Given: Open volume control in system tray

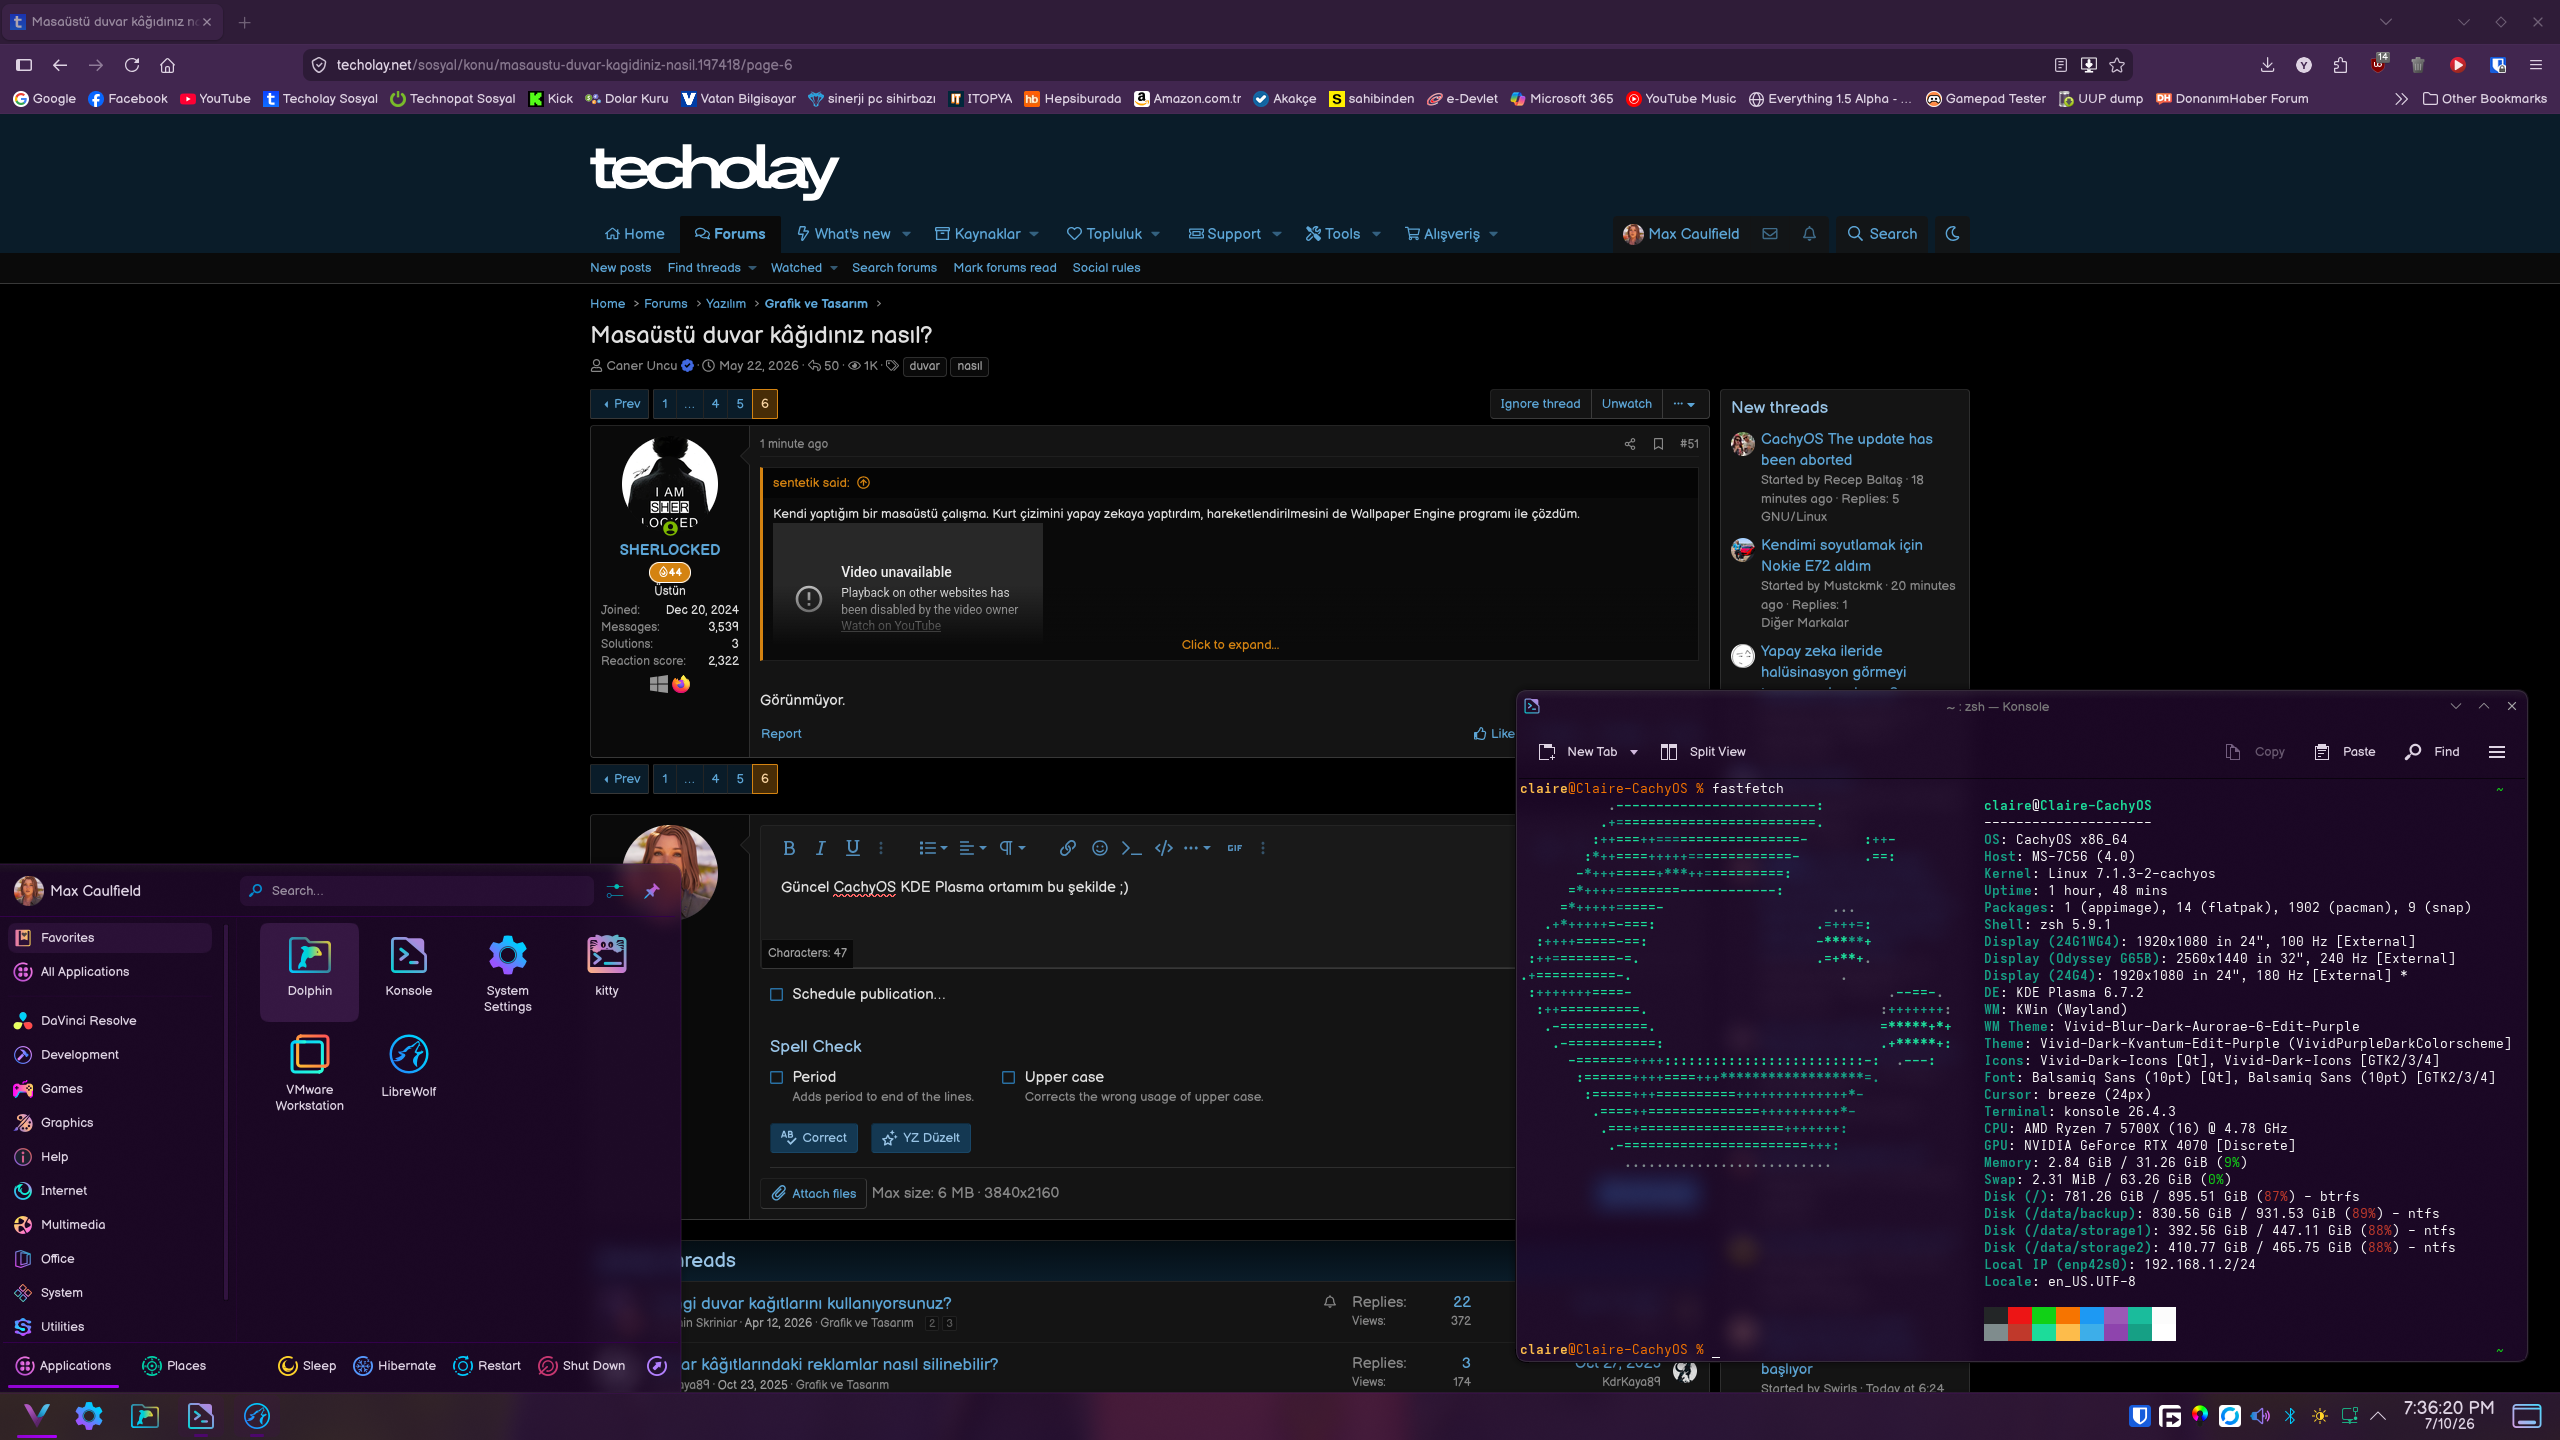Looking at the screenshot, I should pyautogui.click(x=2260, y=1416).
